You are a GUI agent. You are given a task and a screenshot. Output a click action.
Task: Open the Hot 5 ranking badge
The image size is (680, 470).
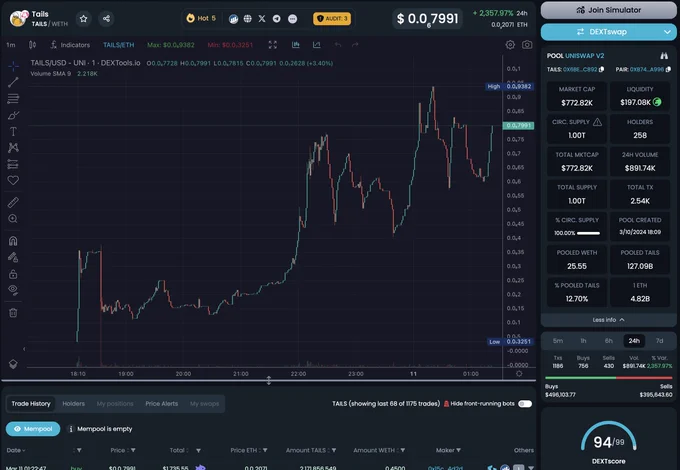[201, 19]
